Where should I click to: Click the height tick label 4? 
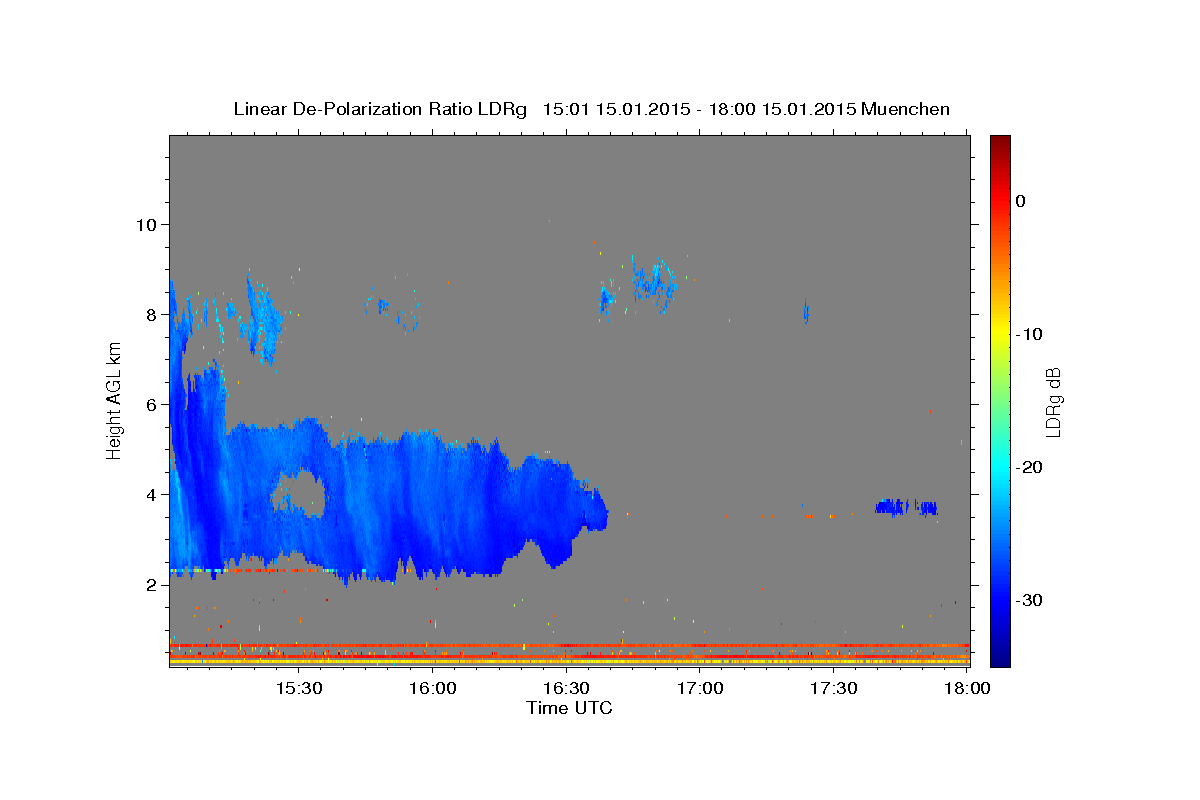point(152,494)
